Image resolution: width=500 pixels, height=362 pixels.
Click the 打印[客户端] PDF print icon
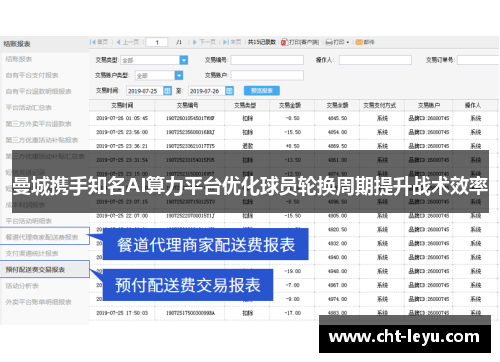point(284,42)
